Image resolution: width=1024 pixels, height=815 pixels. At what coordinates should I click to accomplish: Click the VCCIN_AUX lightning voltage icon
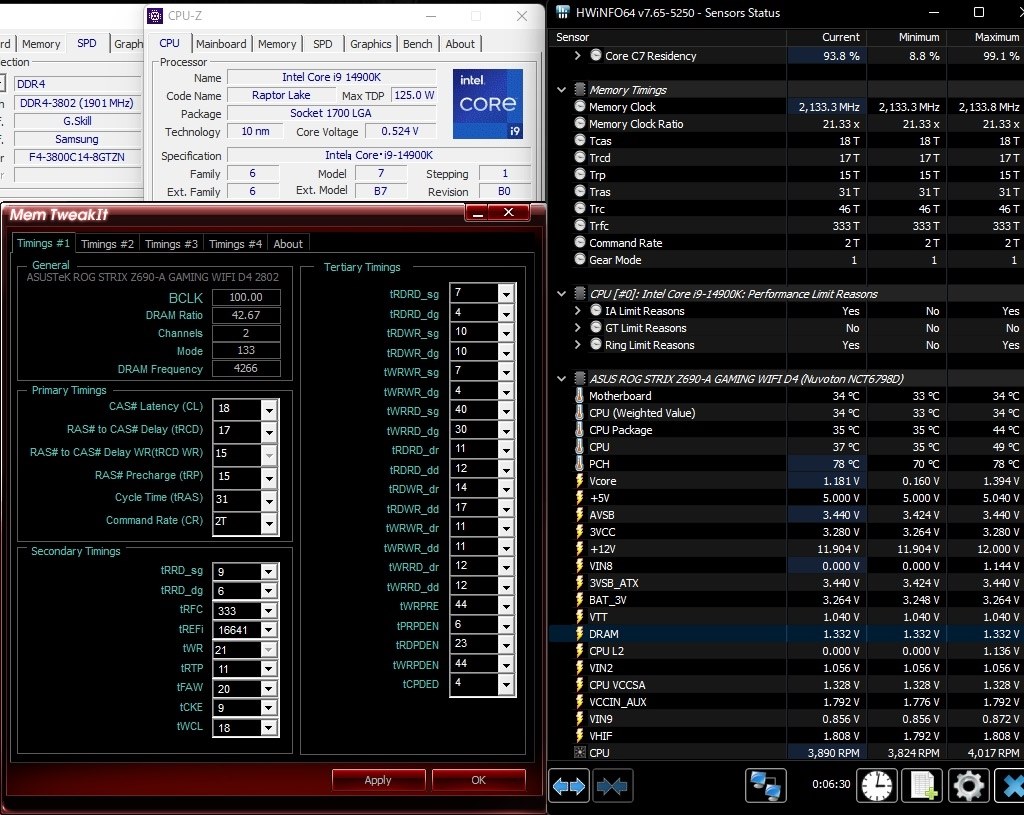pyautogui.click(x=579, y=701)
